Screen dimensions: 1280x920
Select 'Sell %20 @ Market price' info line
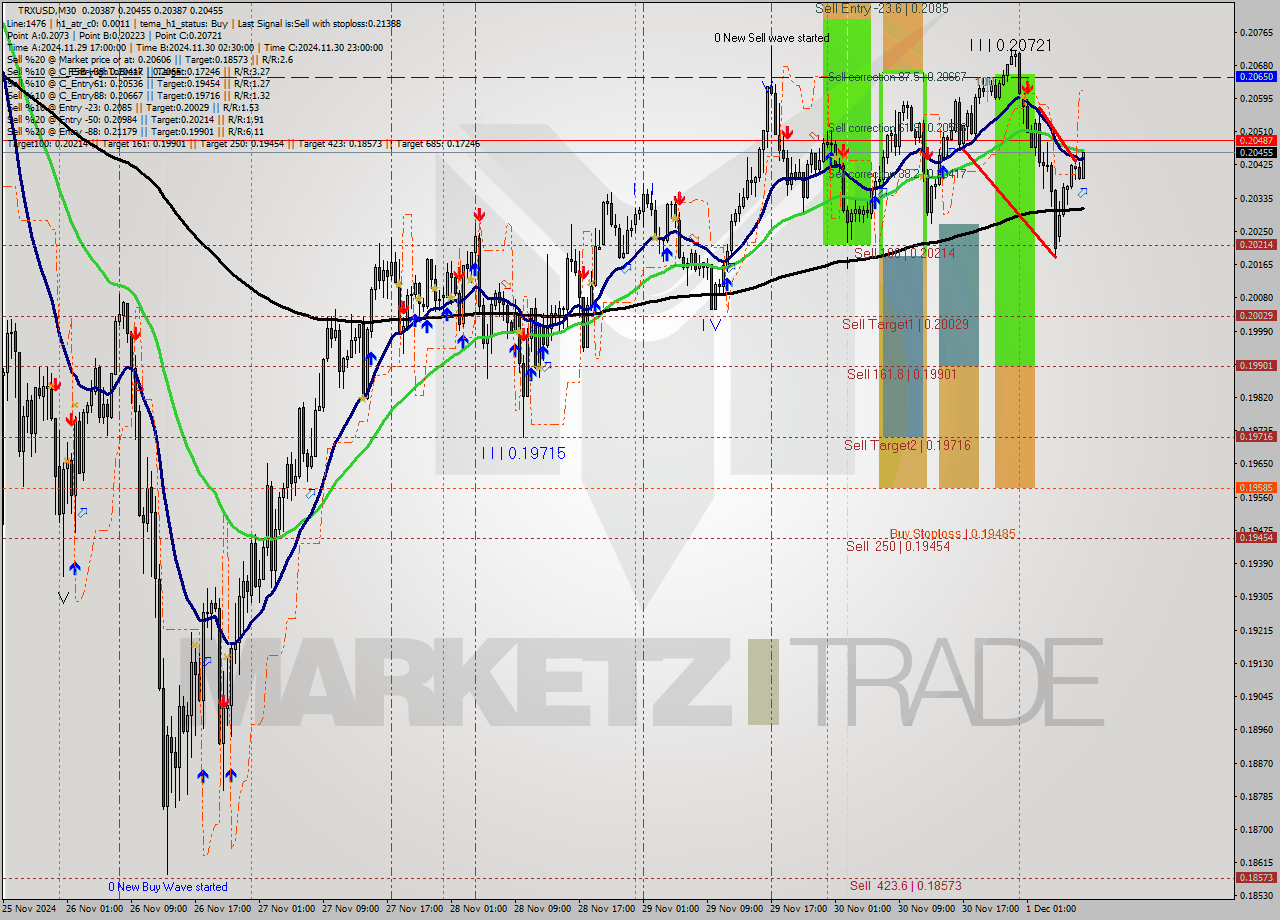coord(149,59)
